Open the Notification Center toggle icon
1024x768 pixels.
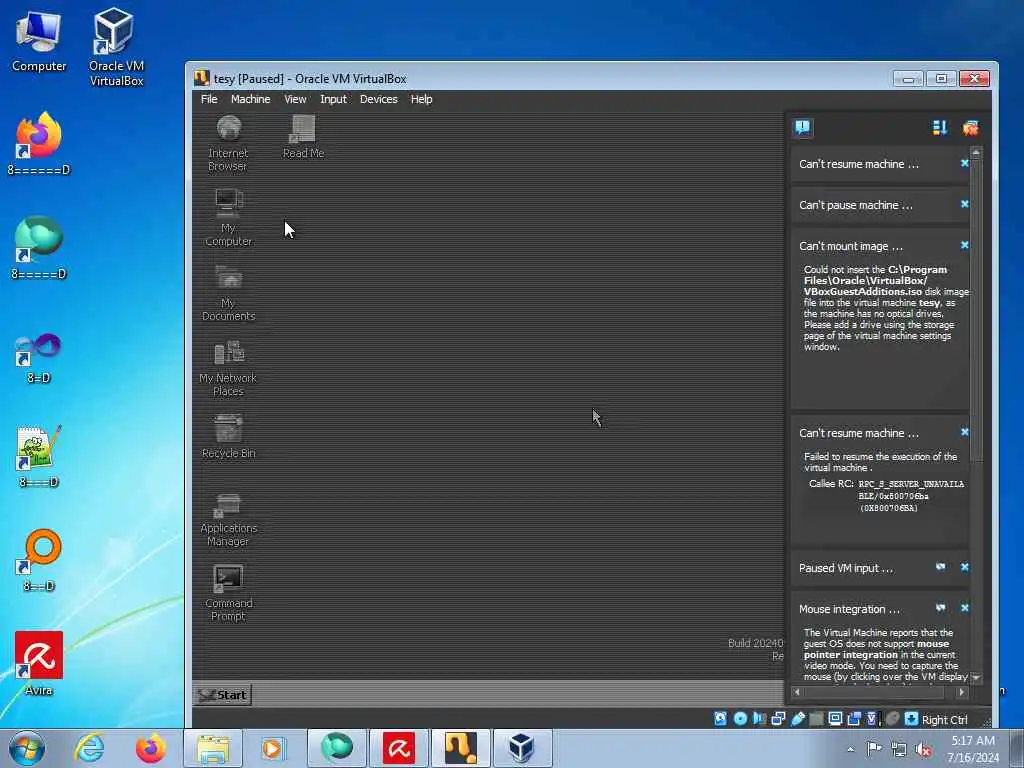tap(803, 127)
